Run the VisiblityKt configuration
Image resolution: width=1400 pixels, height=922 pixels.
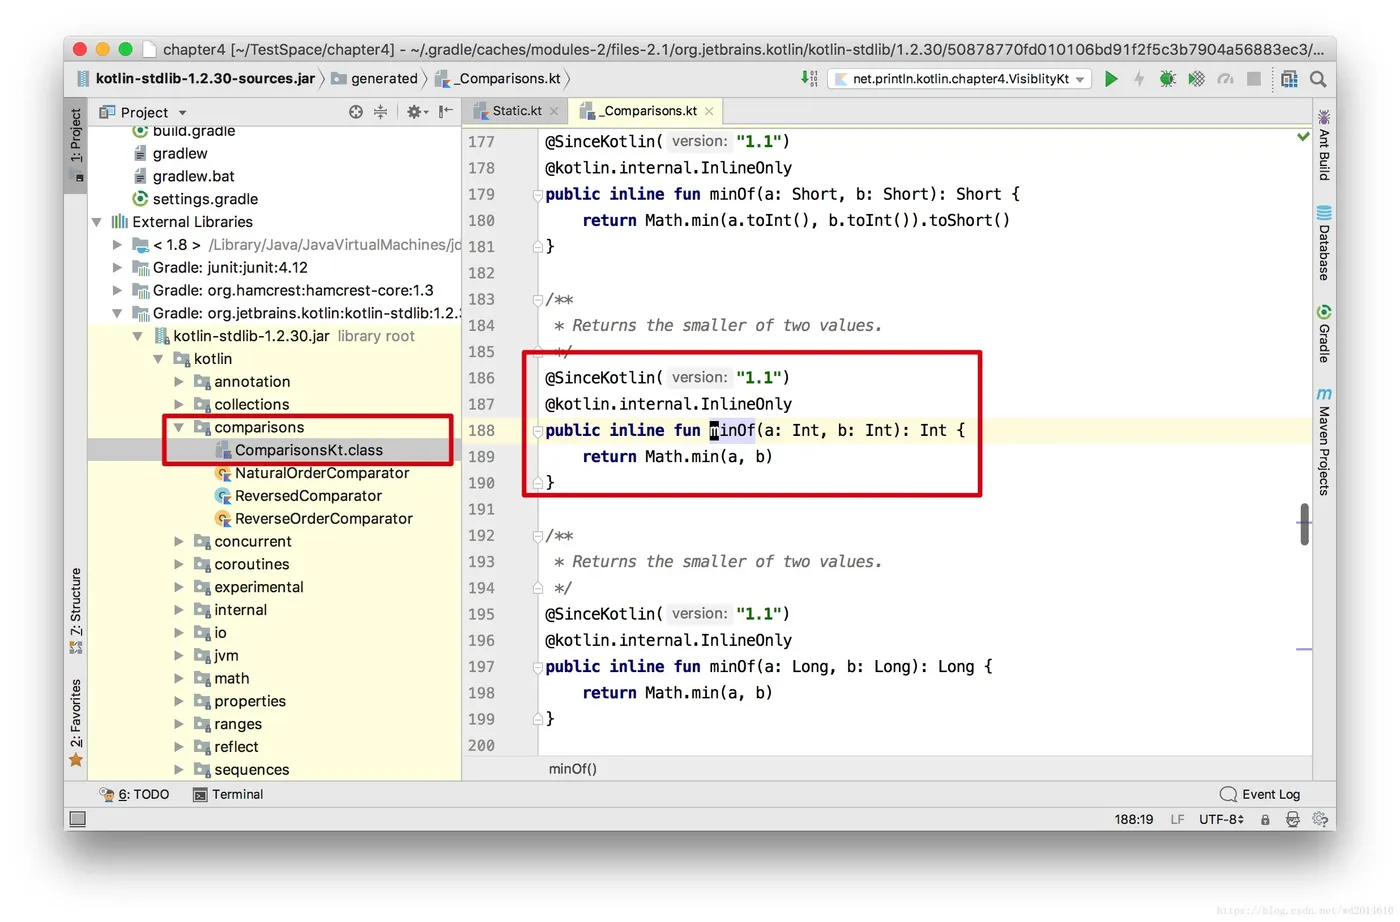pos(1110,78)
